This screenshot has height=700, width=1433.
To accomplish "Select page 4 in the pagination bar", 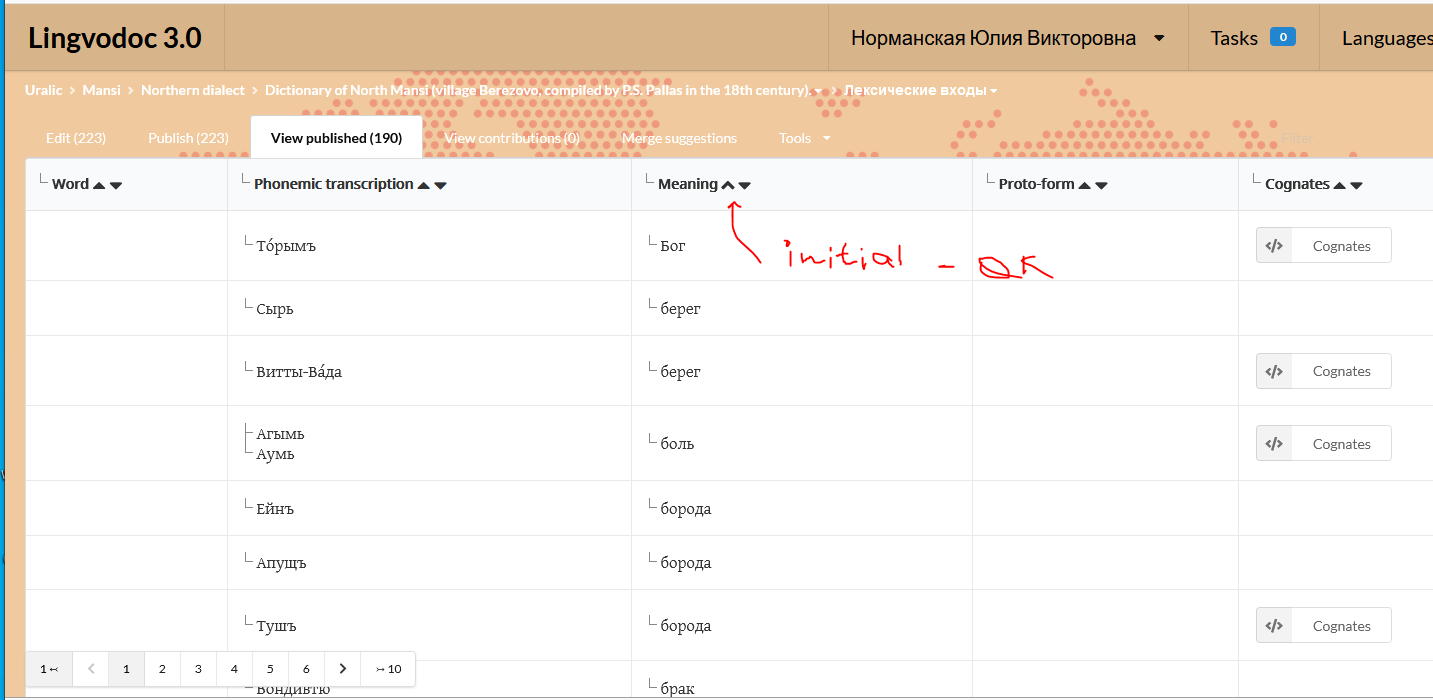I will pyautogui.click(x=234, y=668).
